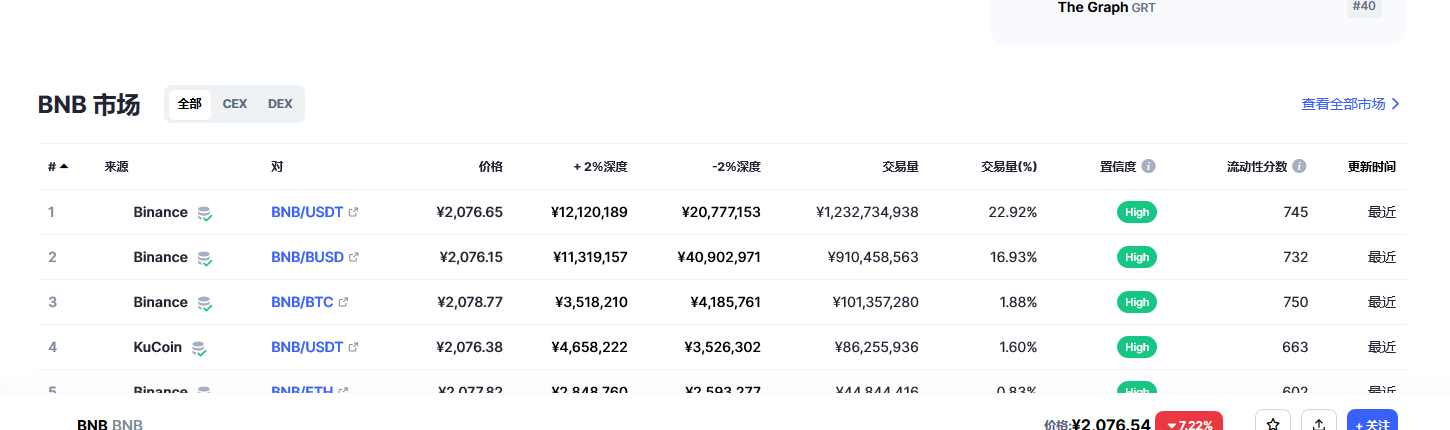This screenshot has width=1450, height=430.
Task: Sort table by 交易量 column header
Action: 901,167
